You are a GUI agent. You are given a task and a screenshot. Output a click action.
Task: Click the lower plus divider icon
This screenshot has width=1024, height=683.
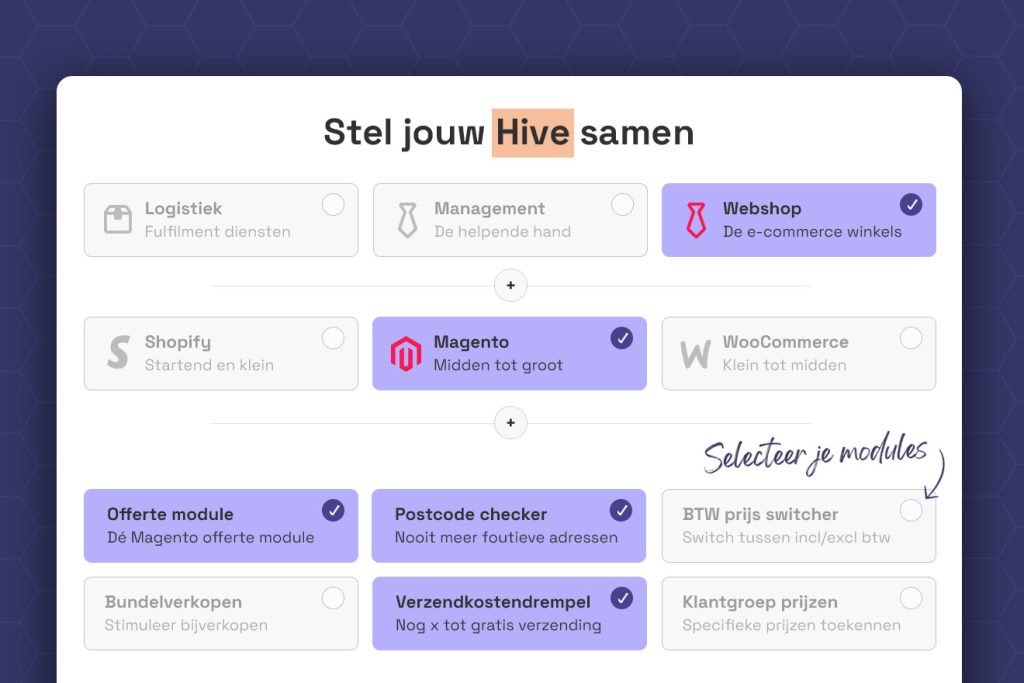[510, 423]
